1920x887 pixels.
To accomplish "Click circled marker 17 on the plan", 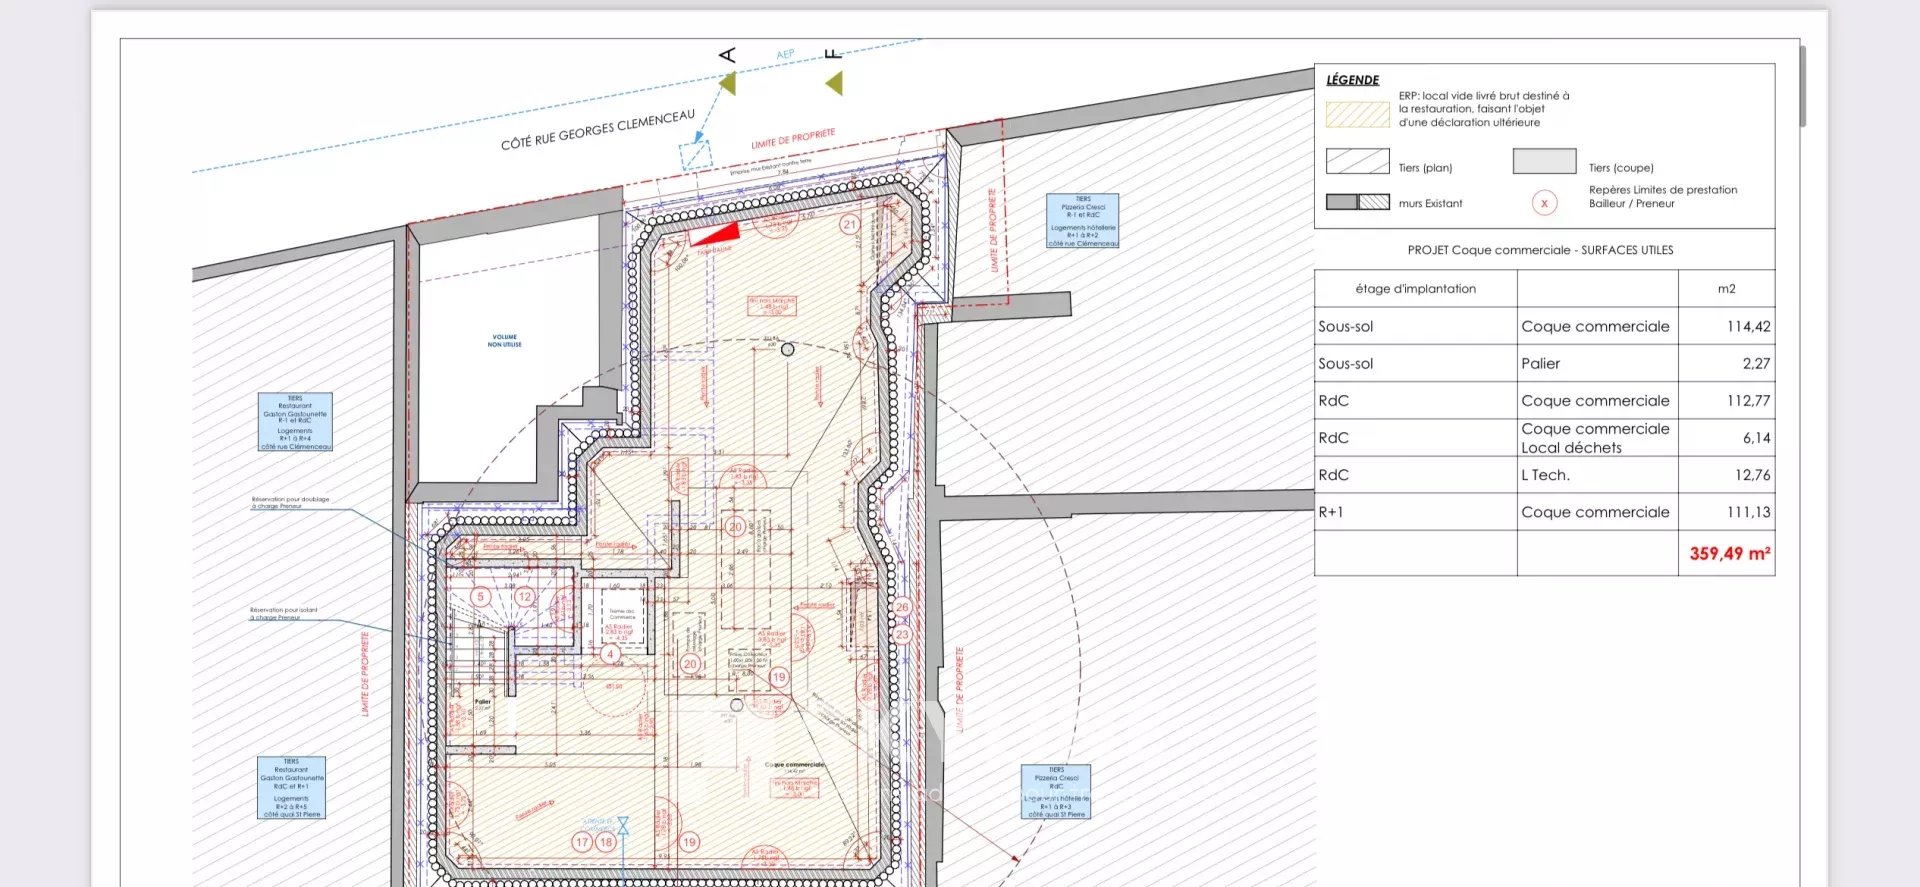I will click(x=582, y=842).
